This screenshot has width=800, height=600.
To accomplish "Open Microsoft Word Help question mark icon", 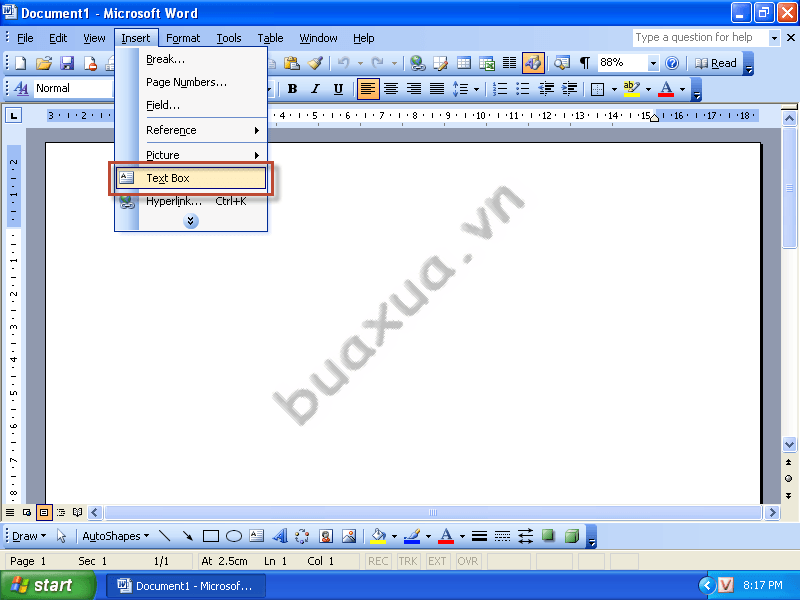I will (672, 63).
